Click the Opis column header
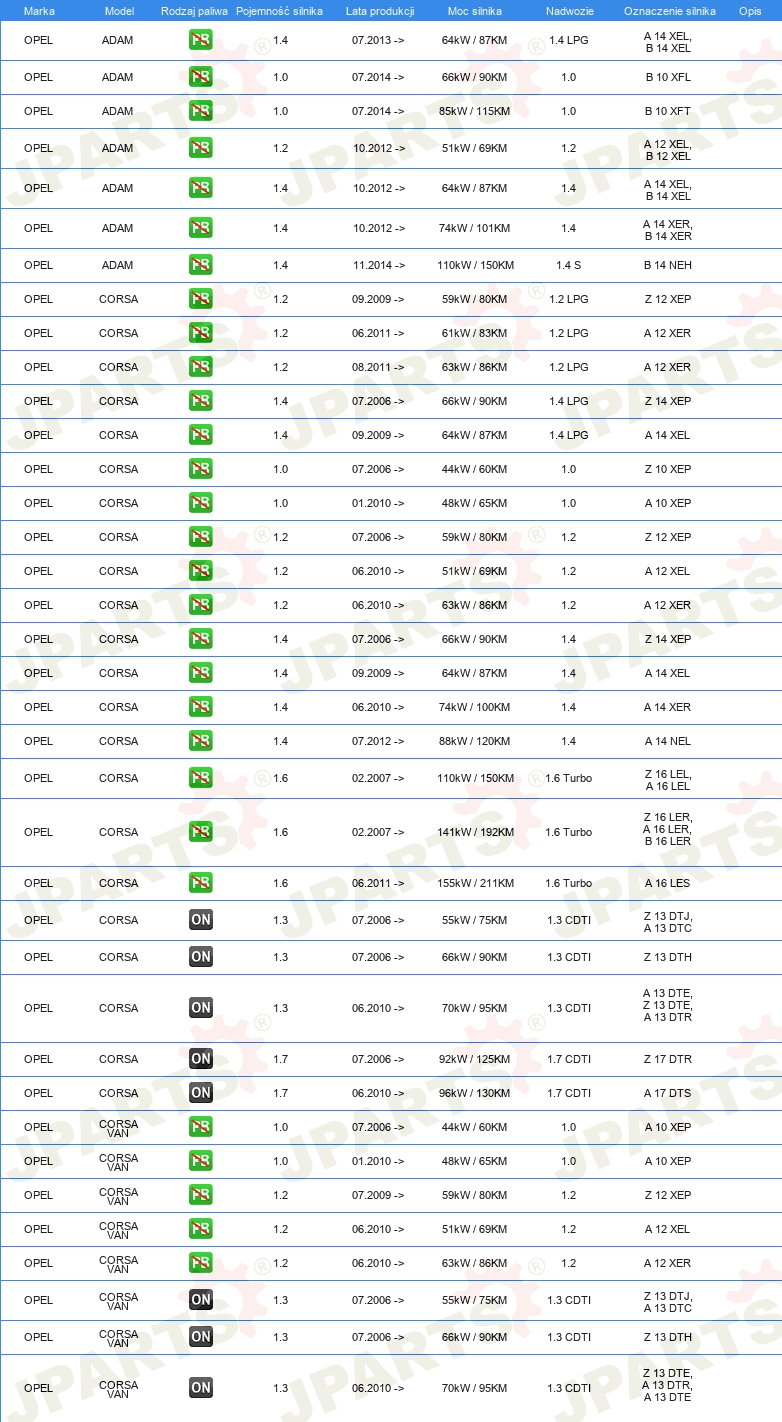This screenshot has width=782, height=1422. (749, 10)
